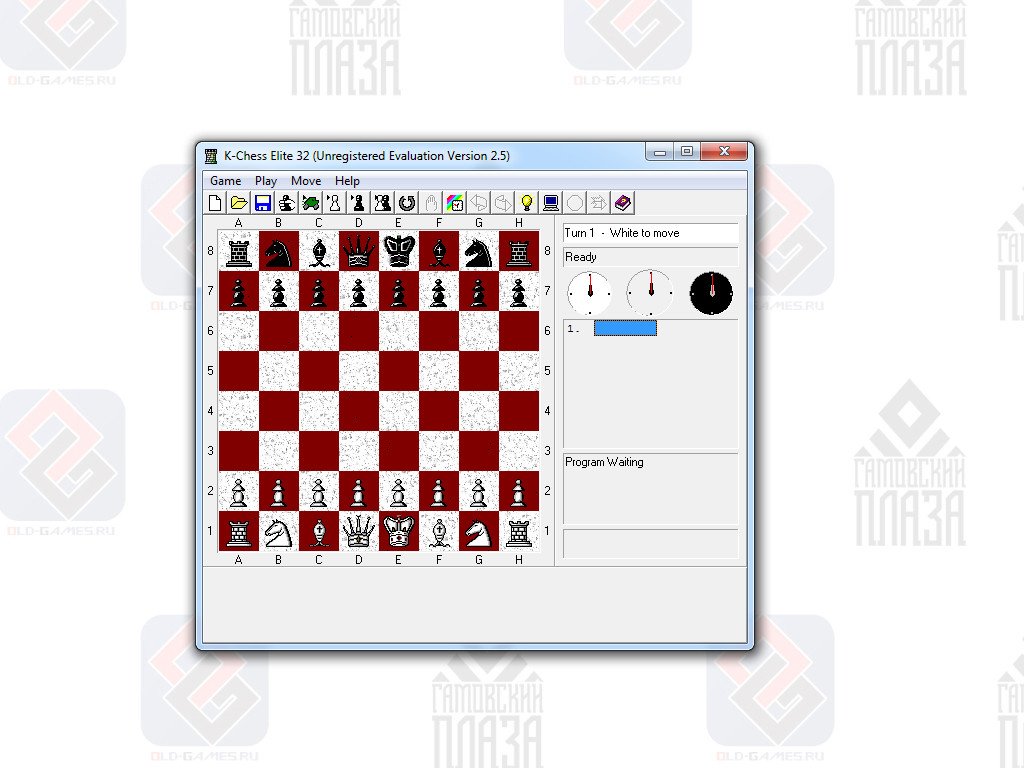Viewport: 1024px width, 768px height.
Task: Select the white king on E1
Action: point(399,531)
